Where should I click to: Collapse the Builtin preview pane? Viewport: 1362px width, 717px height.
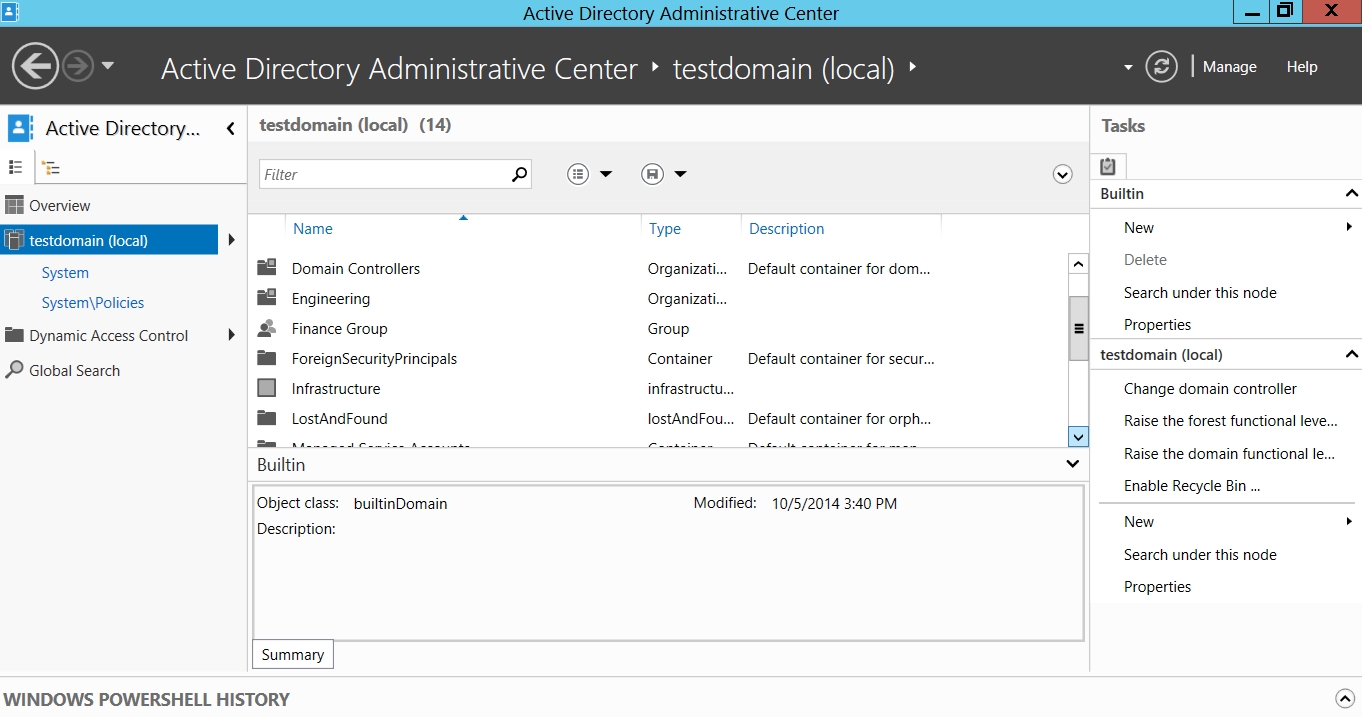coord(1072,464)
